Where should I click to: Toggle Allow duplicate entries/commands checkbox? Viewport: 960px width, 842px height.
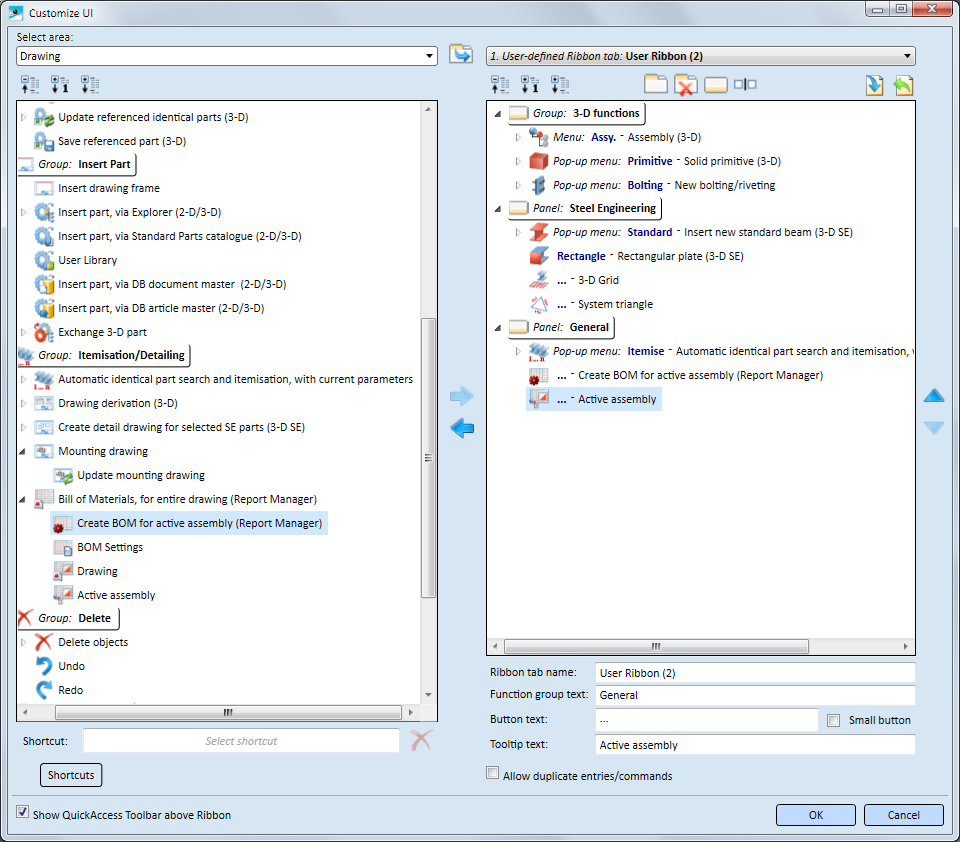tap(492, 774)
